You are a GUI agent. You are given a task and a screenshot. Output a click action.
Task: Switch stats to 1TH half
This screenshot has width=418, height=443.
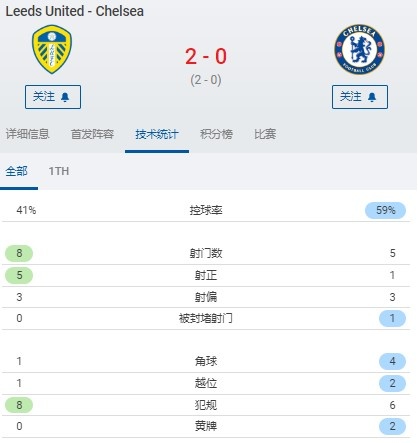59,171
